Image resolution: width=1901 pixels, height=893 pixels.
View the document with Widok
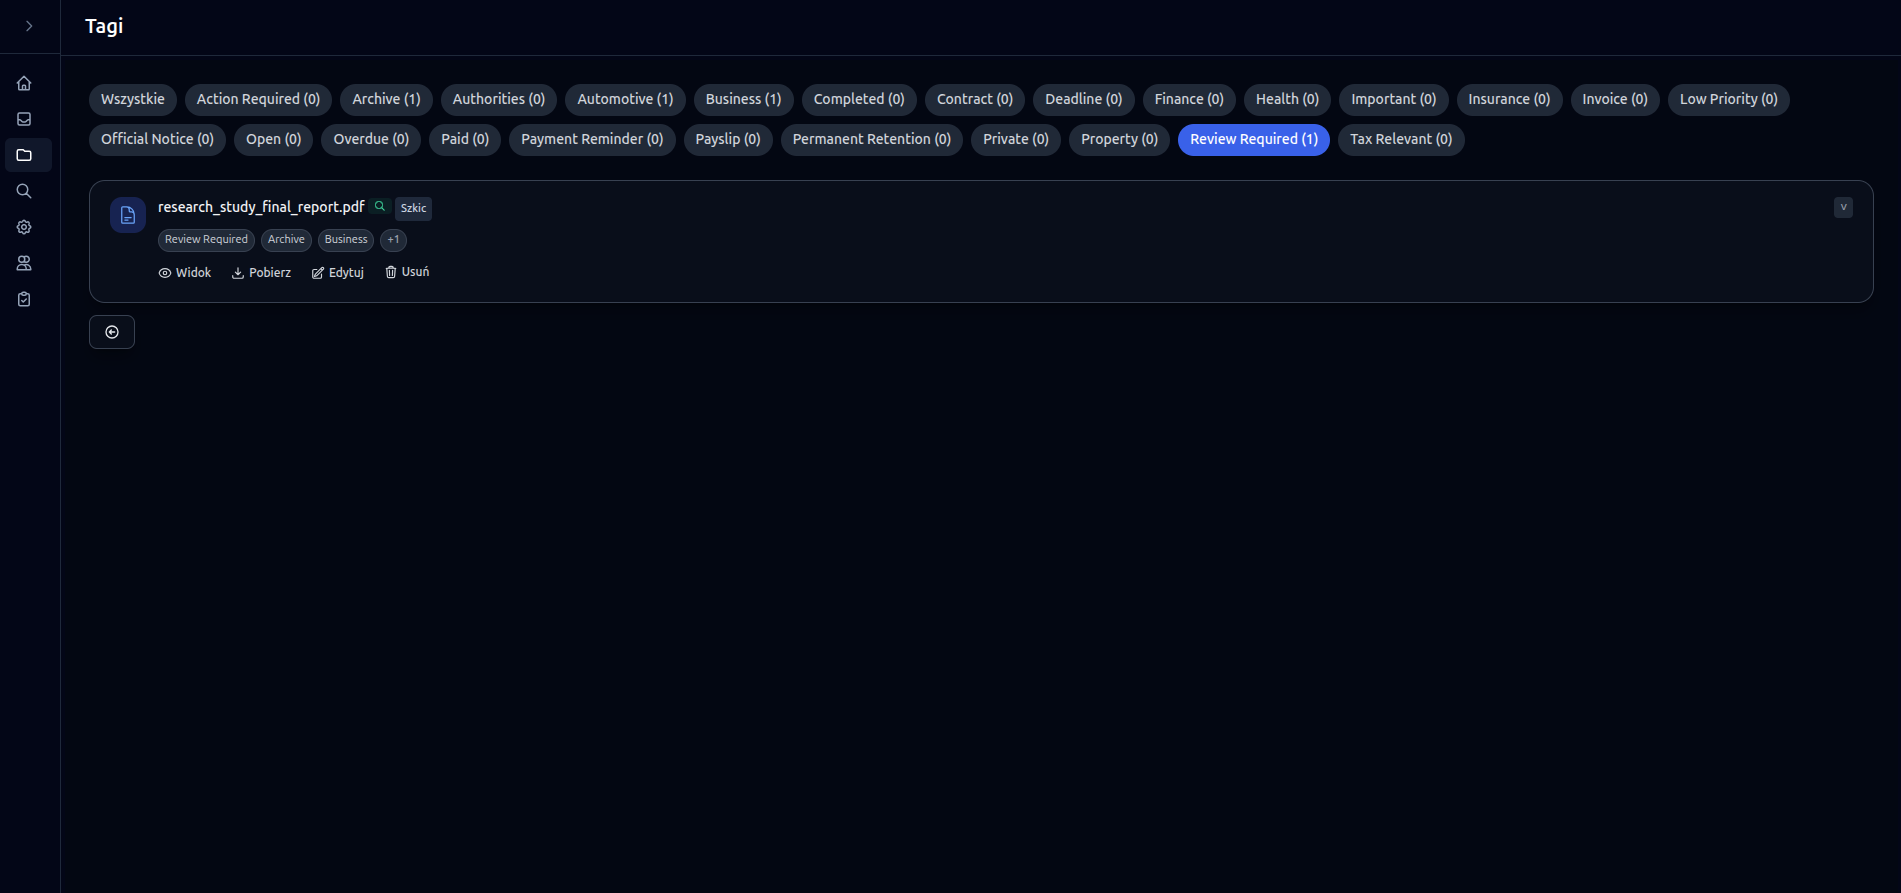[x=185, y=272]
